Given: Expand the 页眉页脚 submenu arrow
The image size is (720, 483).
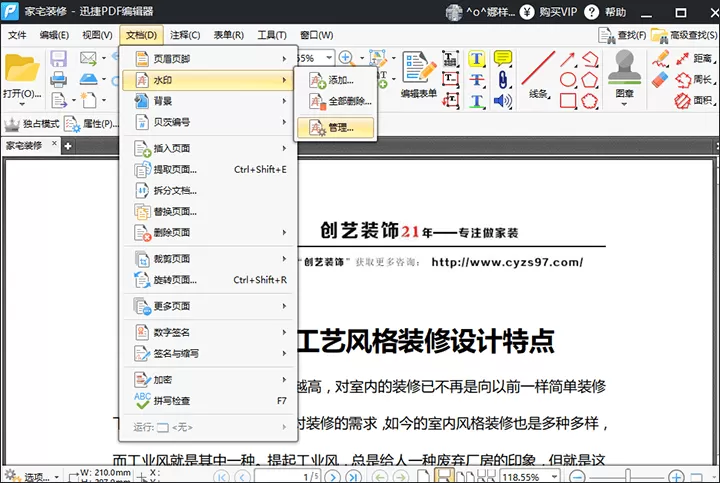Looking at the screenshot, I should [284, 59].
